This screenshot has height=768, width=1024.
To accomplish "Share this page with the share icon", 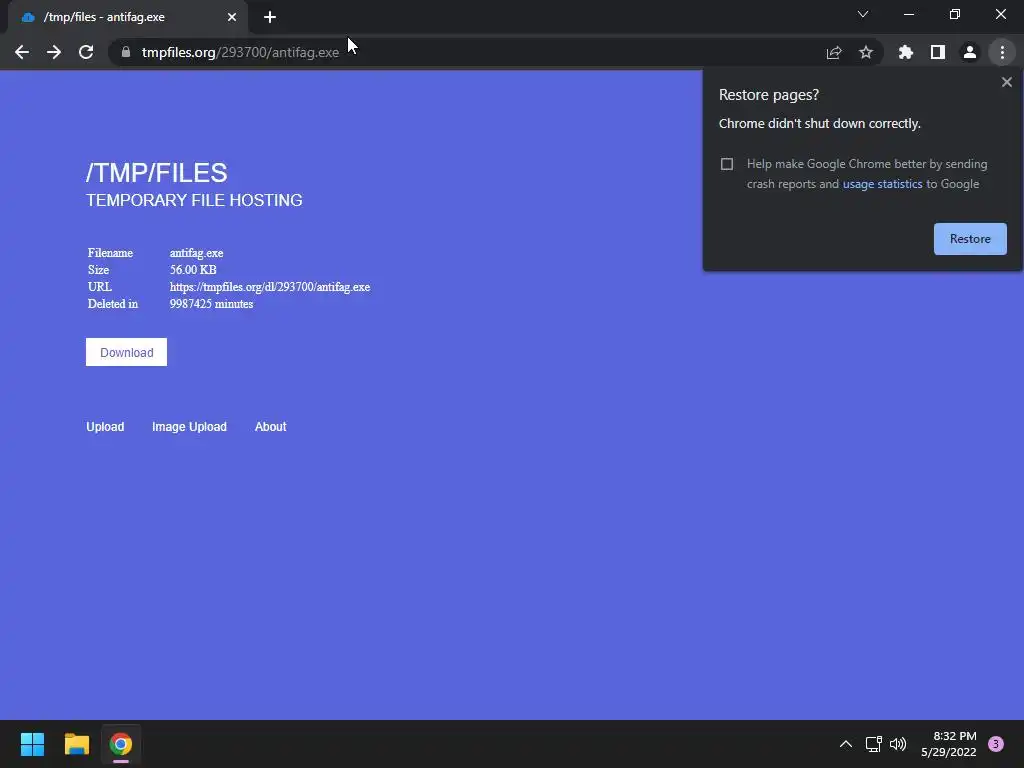I will point(834,52).
